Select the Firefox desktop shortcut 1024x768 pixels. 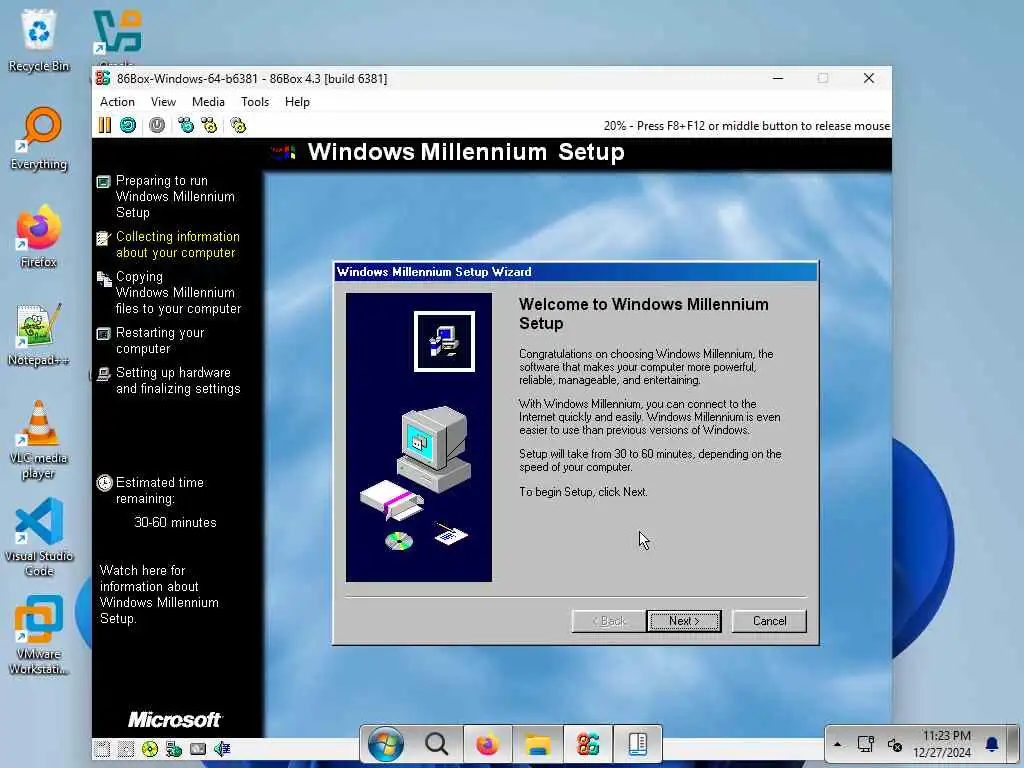pyautogui.click(x=39, y=236)
